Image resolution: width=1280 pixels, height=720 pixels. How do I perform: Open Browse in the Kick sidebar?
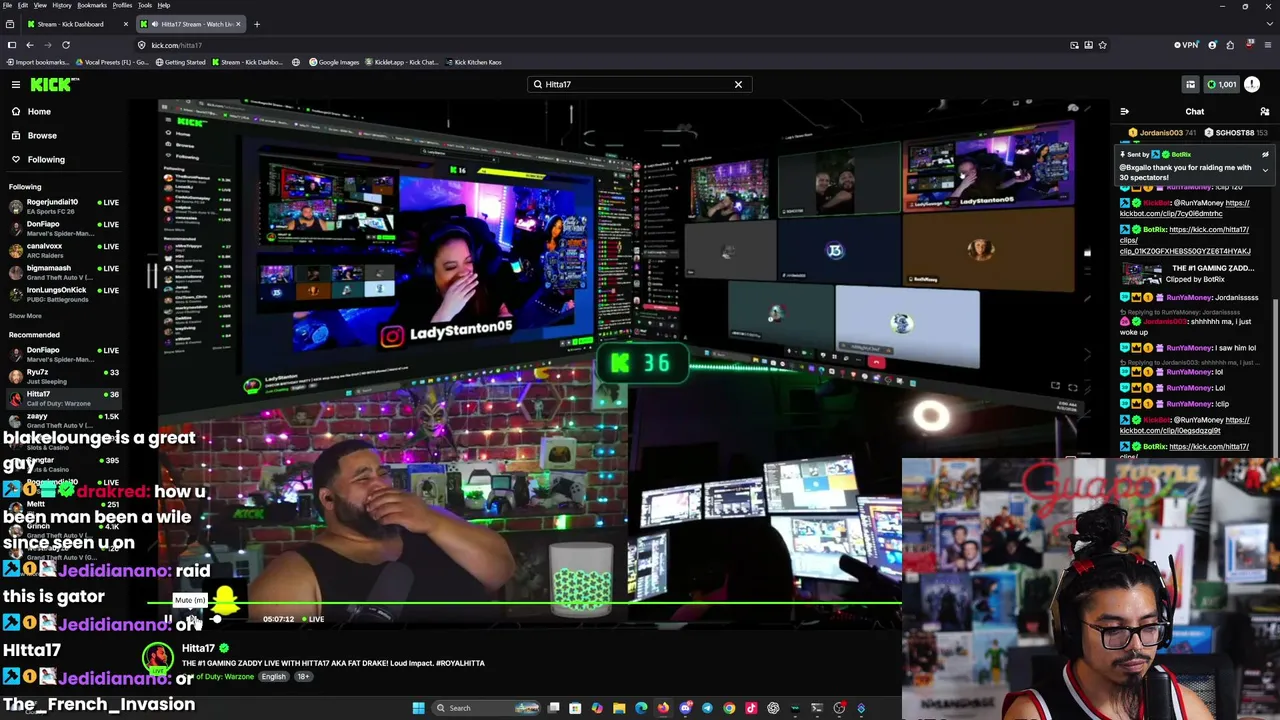point(42,135)
